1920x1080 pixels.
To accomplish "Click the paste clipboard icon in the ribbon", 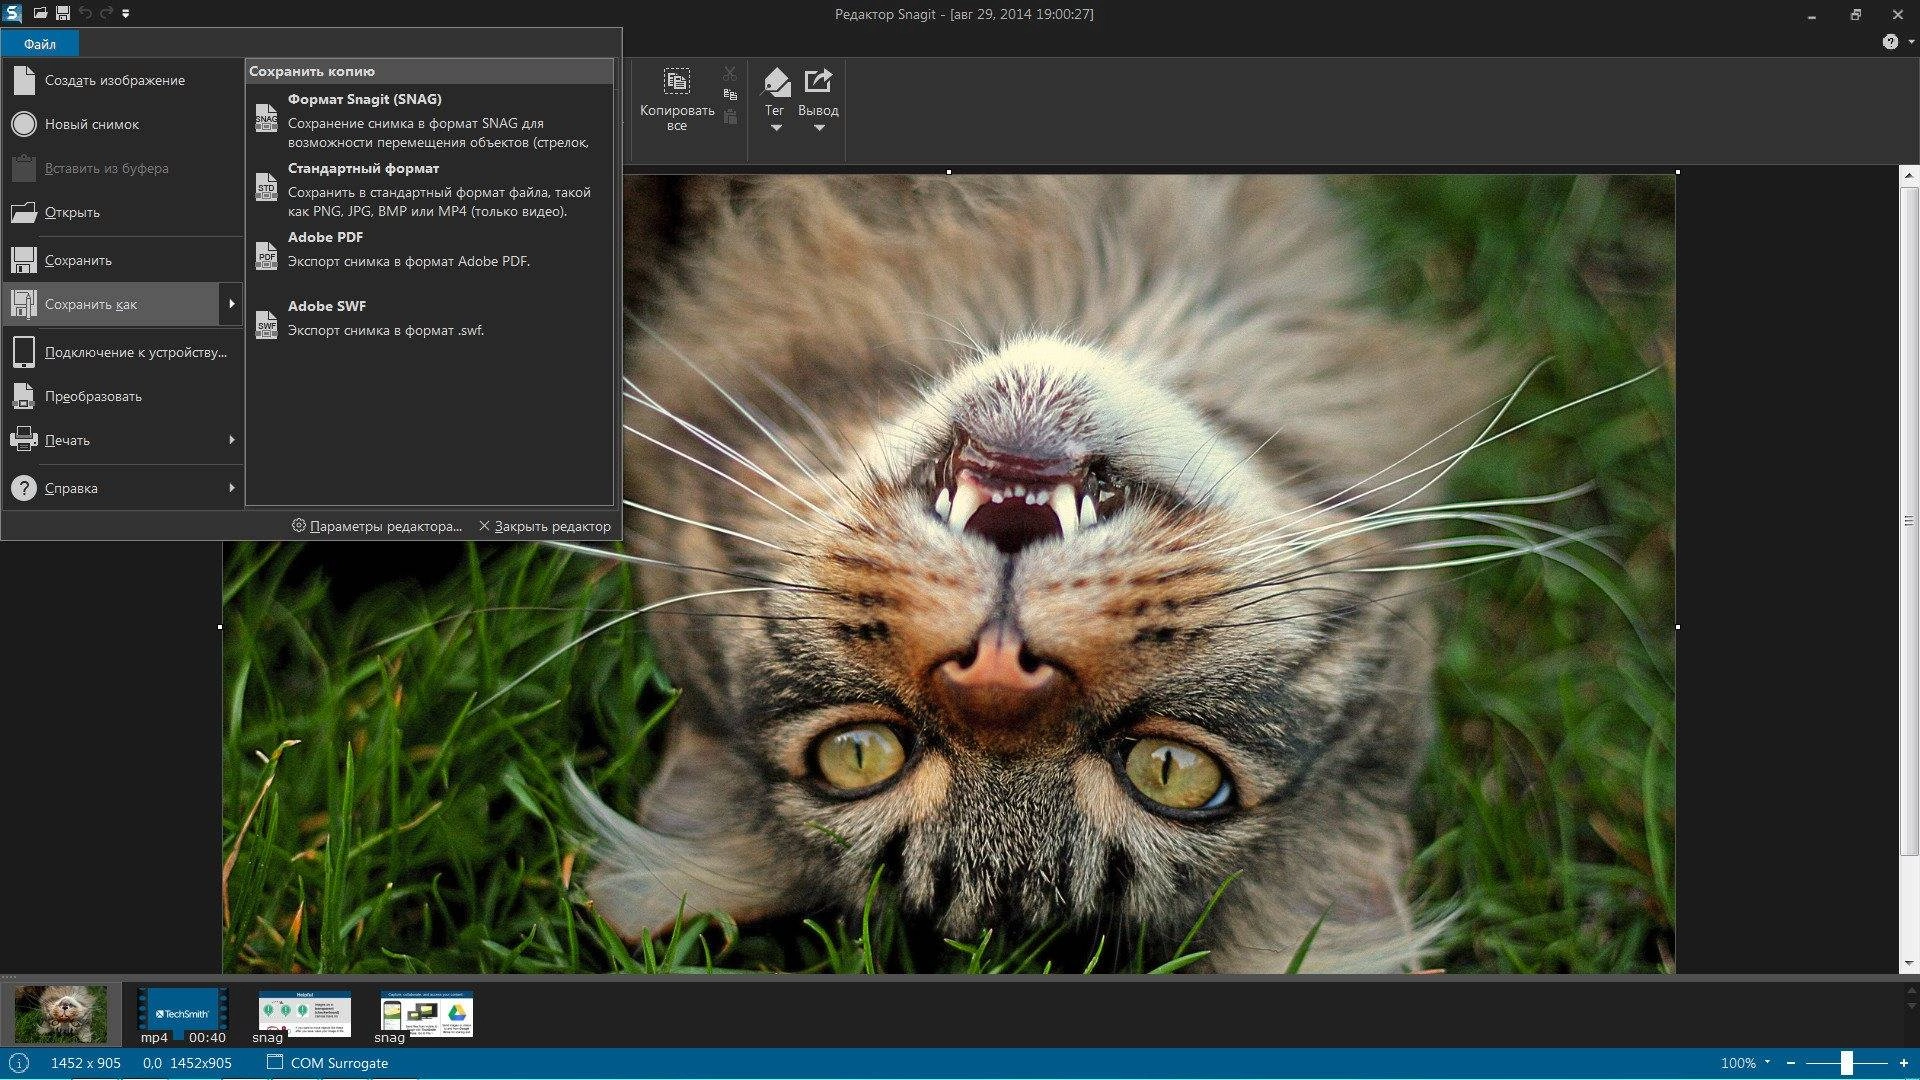I will tap(730, 117).
